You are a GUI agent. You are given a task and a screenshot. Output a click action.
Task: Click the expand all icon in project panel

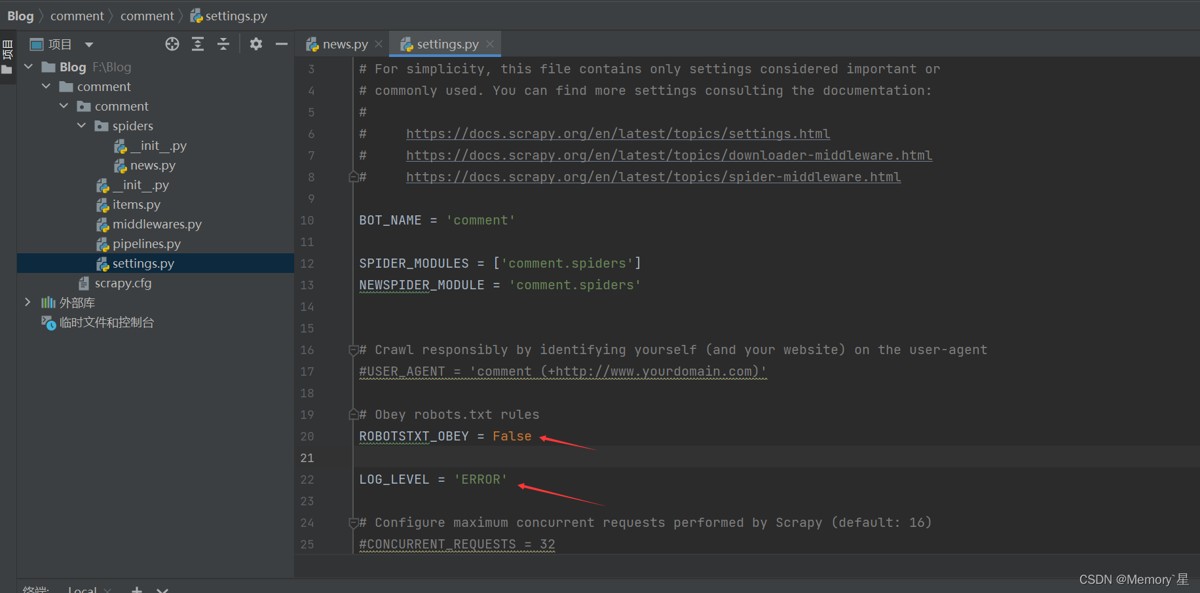(x=198, y=44)
